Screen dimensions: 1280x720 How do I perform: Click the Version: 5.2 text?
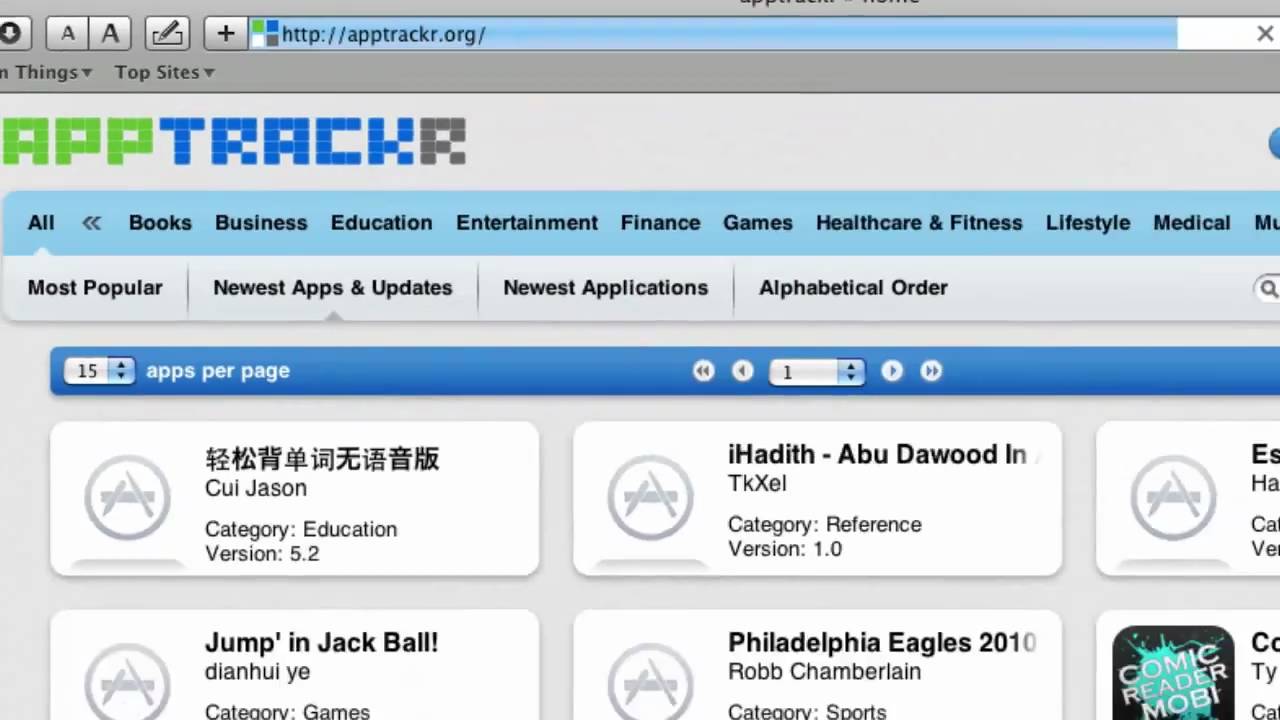tap(262, 554)
